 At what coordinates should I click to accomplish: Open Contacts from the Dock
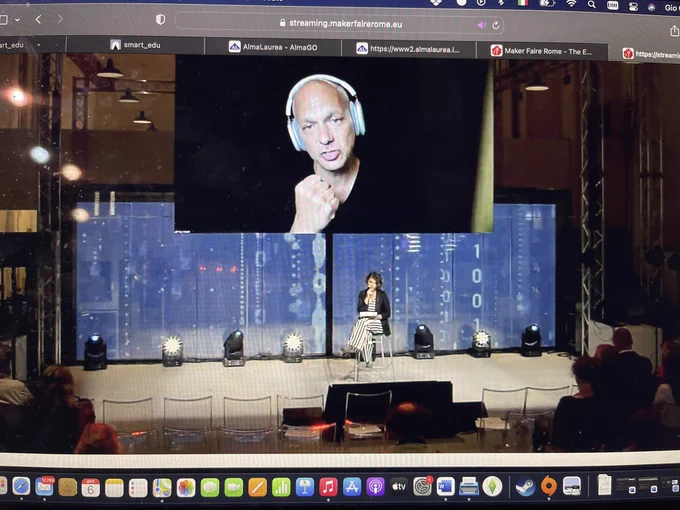[x=68, y=487]
